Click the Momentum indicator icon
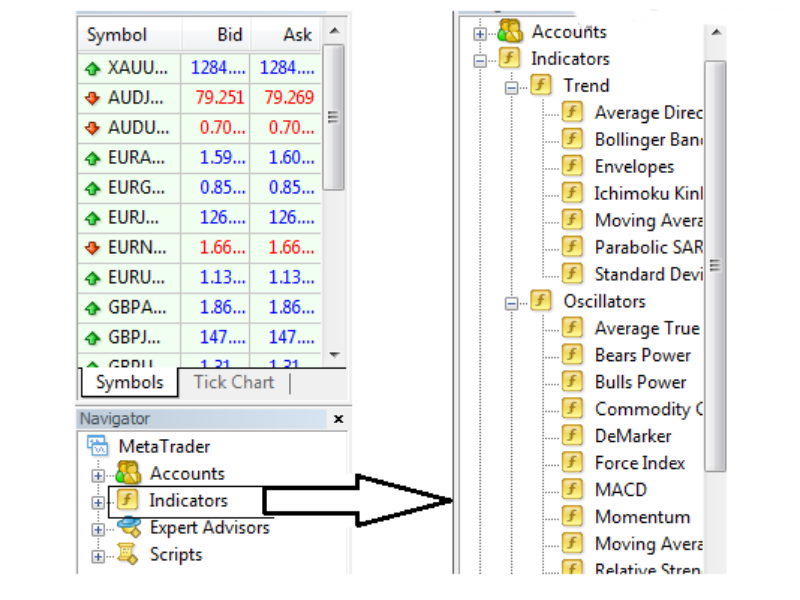The width and height of the screenshot is (800, 600). (x=572, y=516)
